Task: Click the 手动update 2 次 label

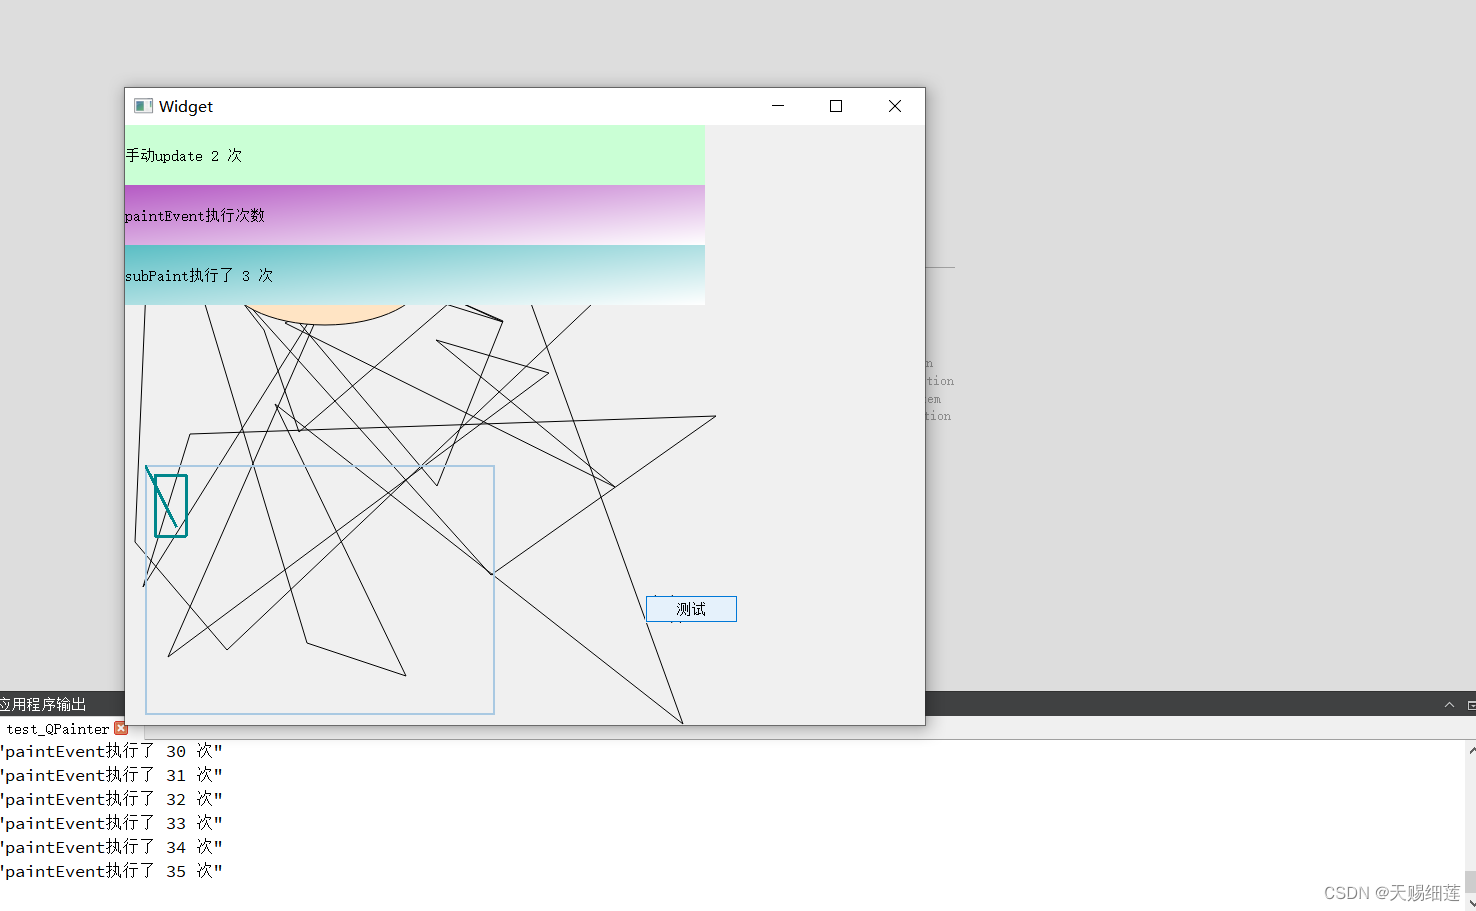Action: (415, 155)
